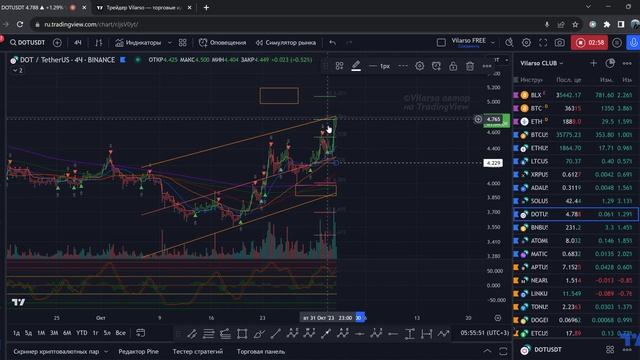This screenshot has width=640, height=360.
Task: Open more options in the drawing toolbar
Action: [x=487, y=66]
